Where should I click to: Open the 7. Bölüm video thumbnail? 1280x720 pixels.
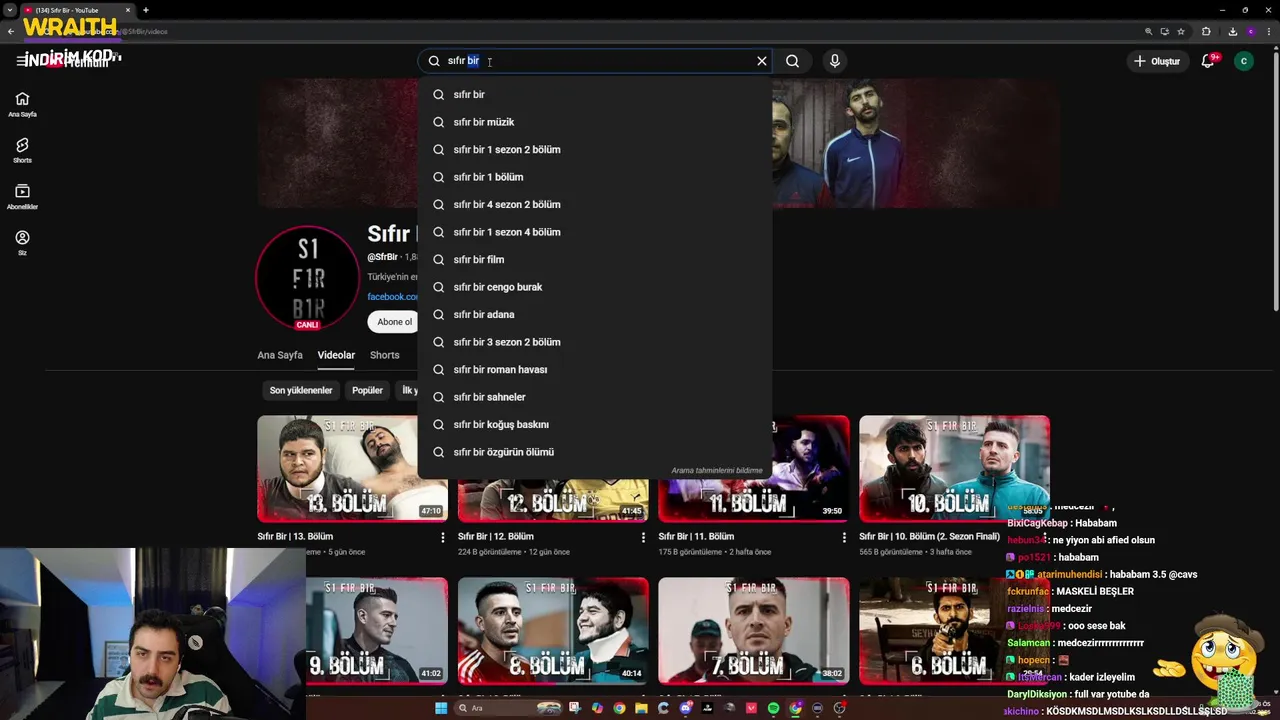coord(754,630)
